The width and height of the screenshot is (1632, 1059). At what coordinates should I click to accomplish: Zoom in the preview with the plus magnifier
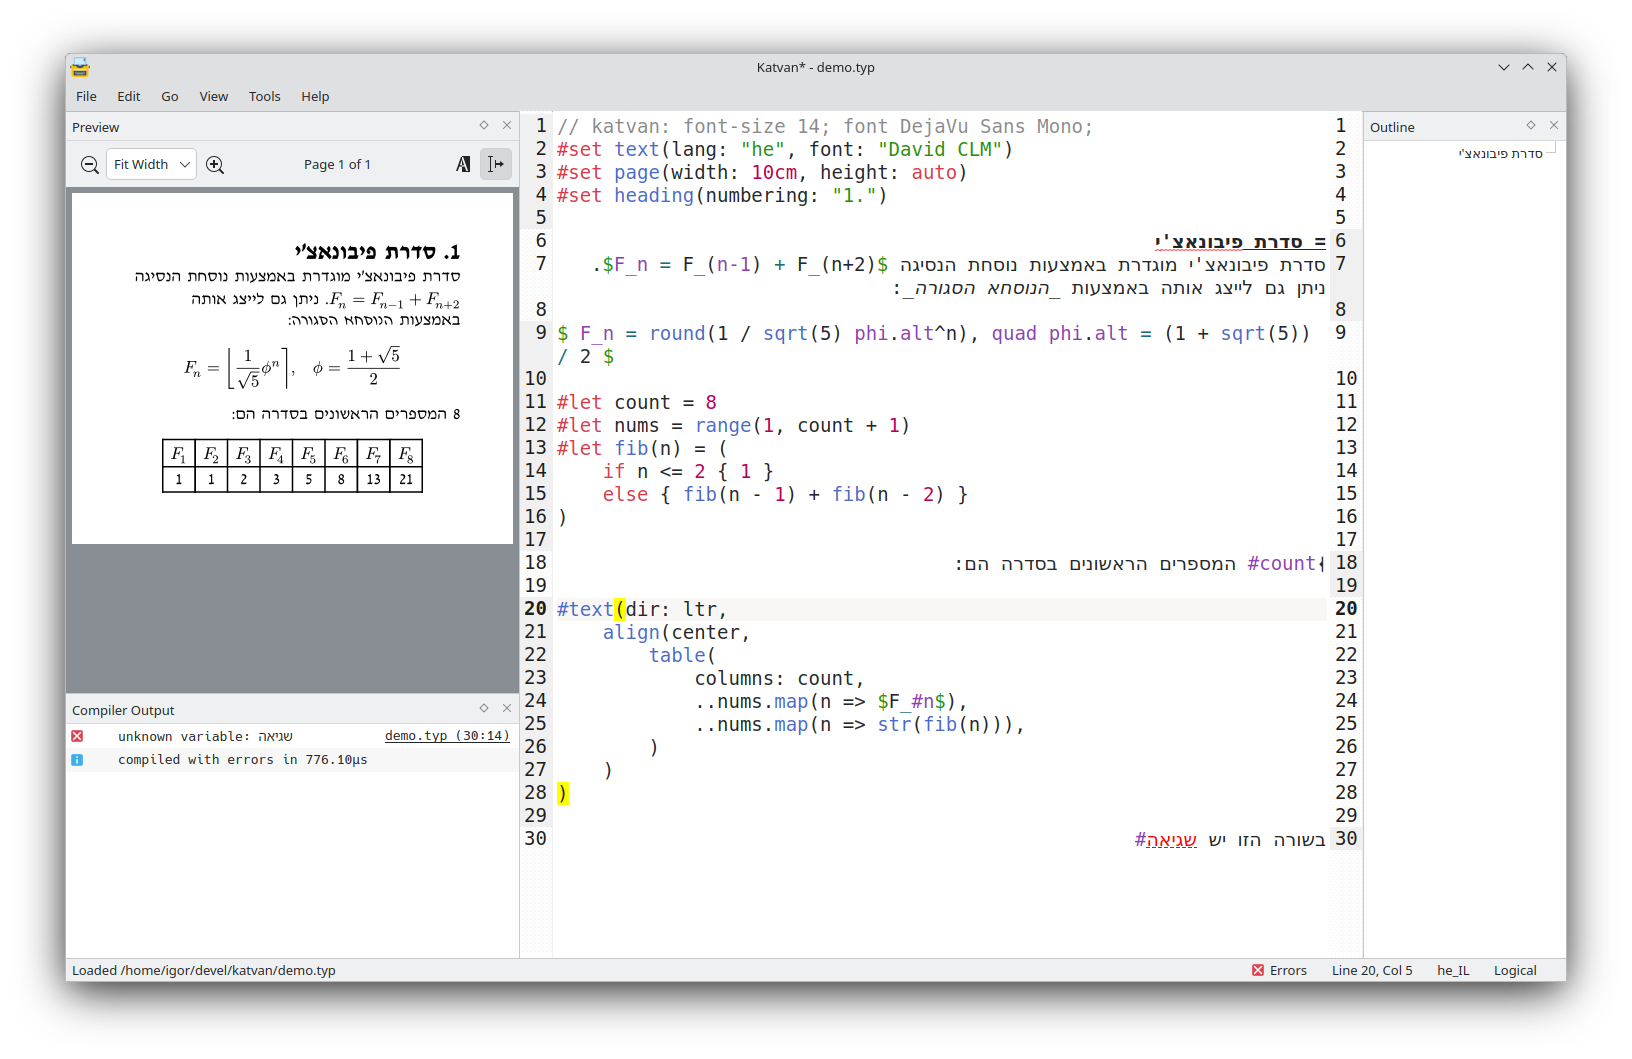pos(214,164)
